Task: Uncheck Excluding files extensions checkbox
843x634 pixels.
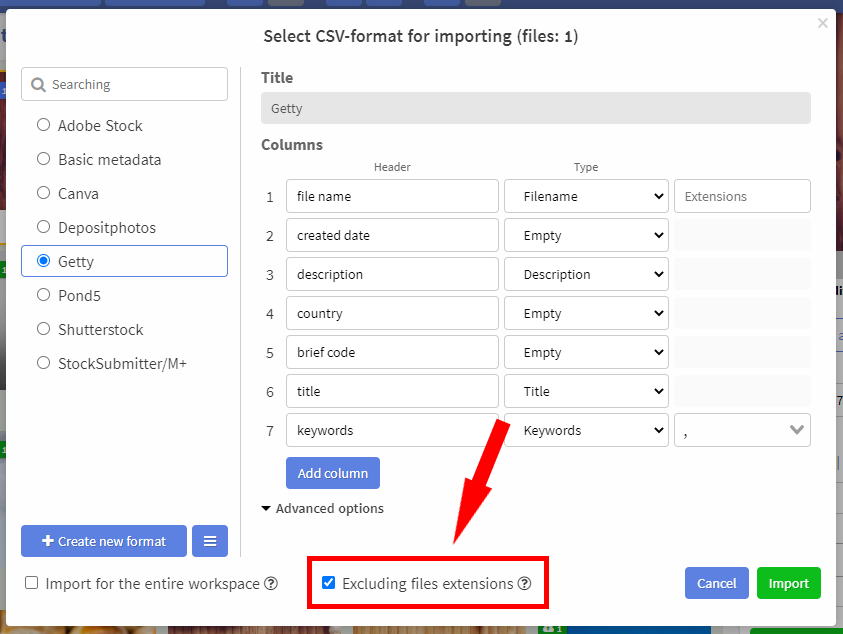Action: click(328, 582)
